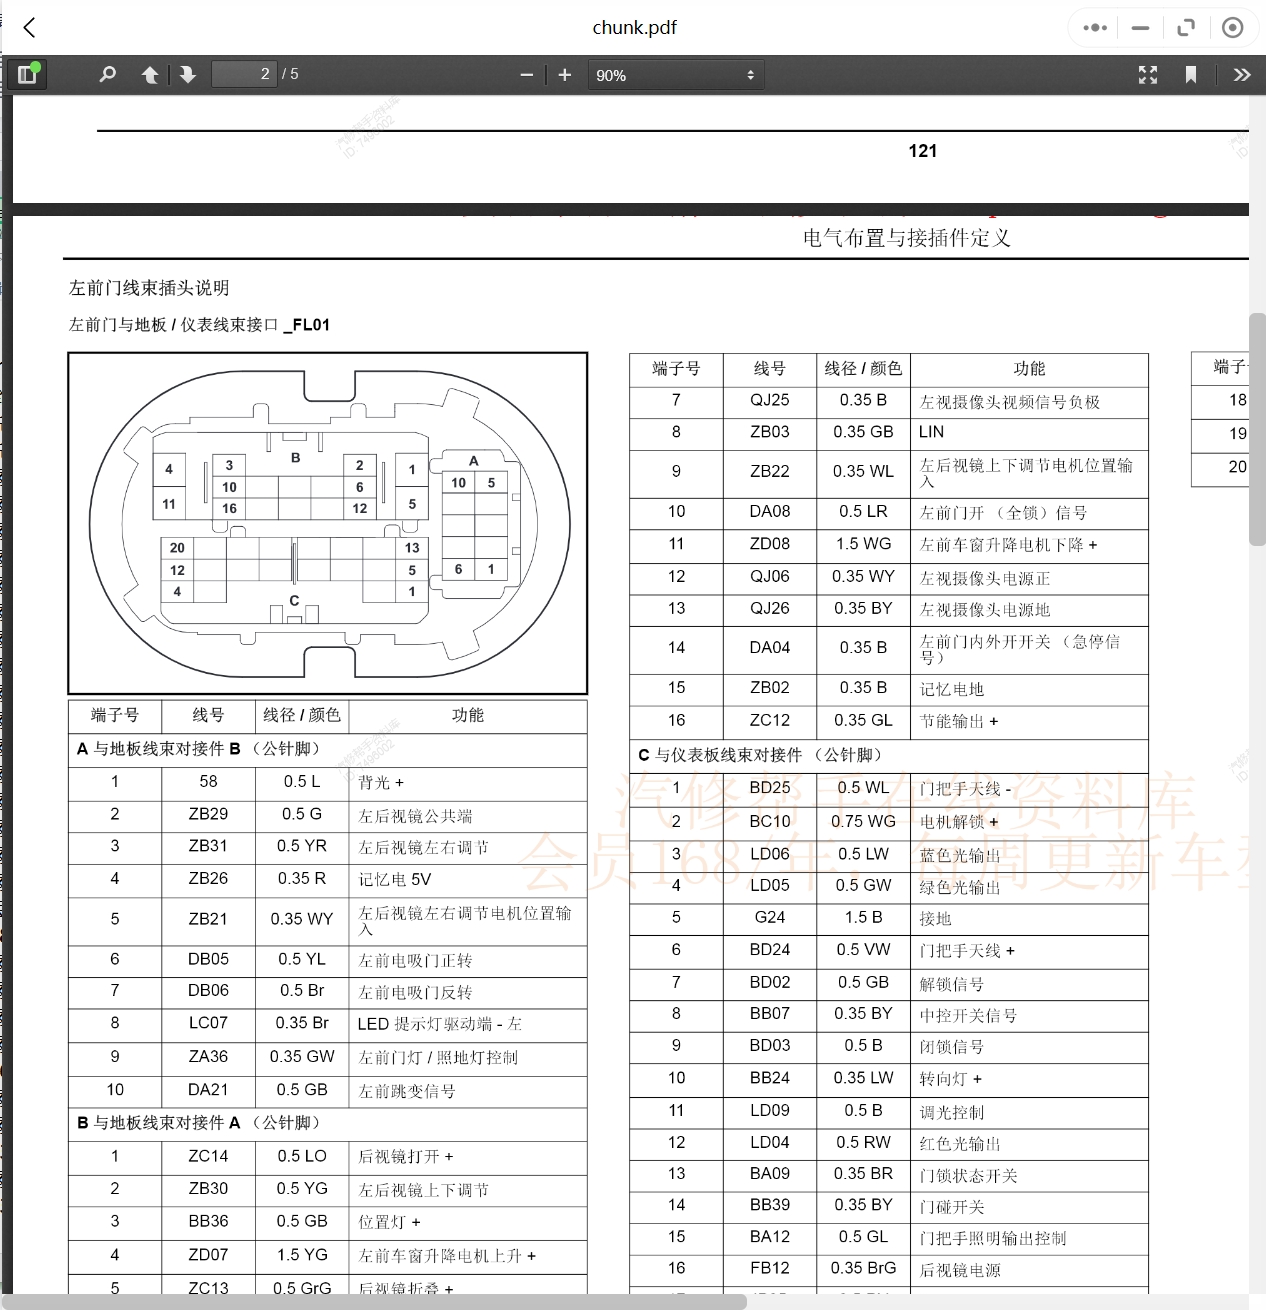Edit the page number field
This screenshot has width=1266, height=1310.
243,73
